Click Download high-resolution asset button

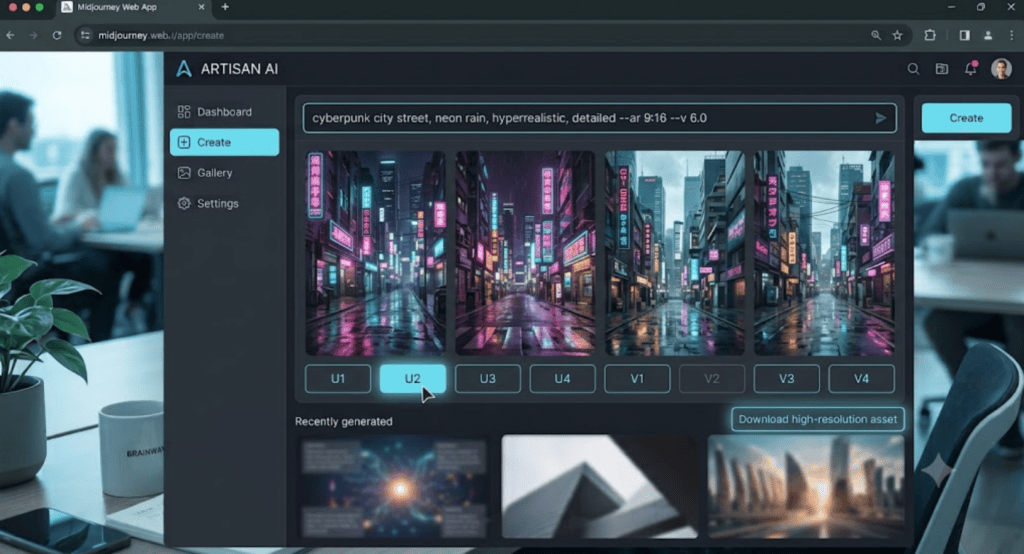(818, 419)
